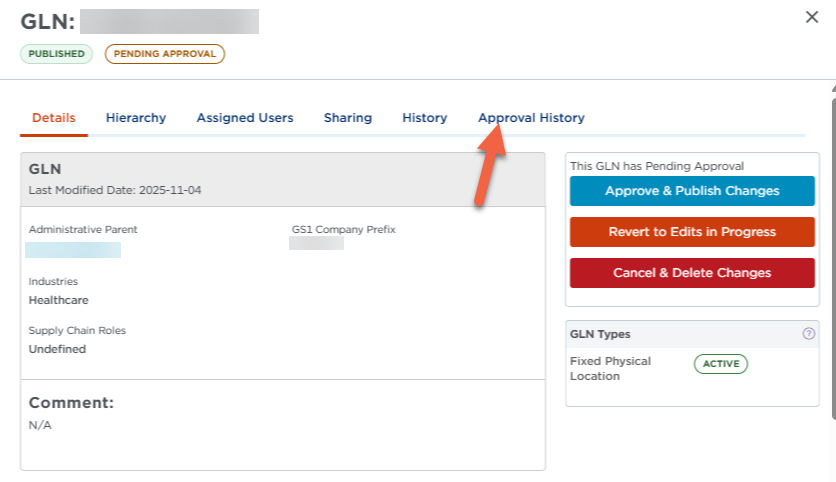Click the Active badge for Fixed Physical Location

[x=720, y=364]
